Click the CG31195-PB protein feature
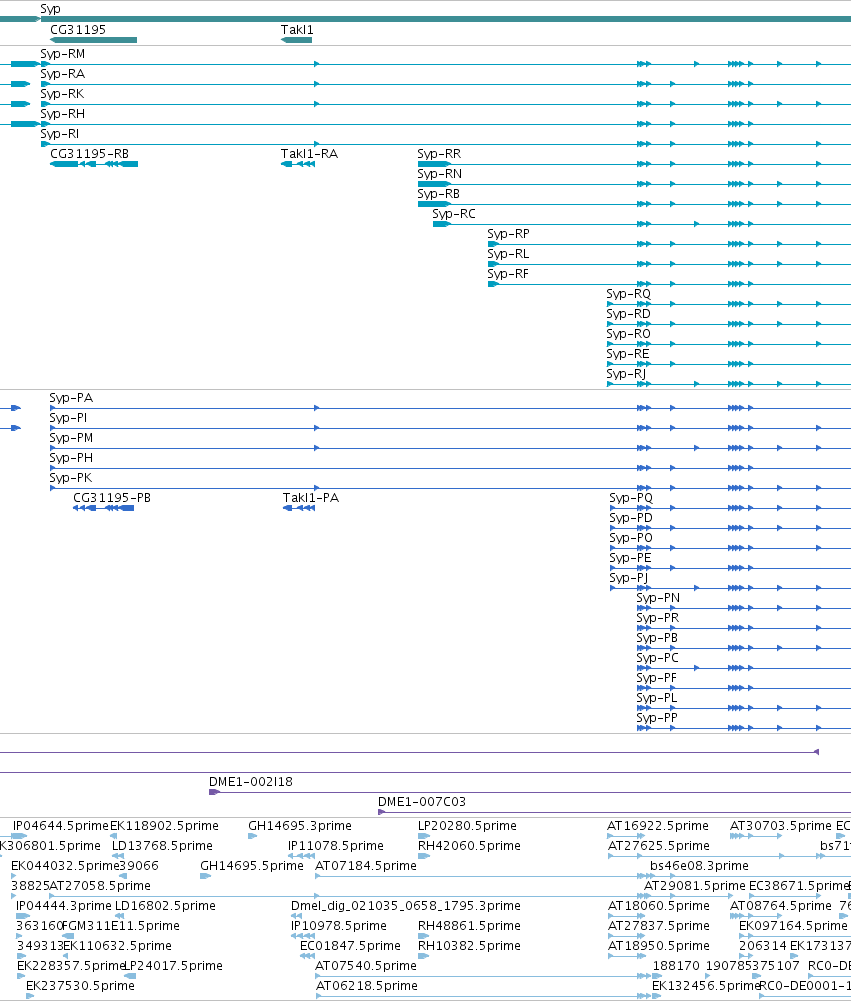The height and width of the screenshot is (1001, 851). pyautogui.click(x=103, y=508)
